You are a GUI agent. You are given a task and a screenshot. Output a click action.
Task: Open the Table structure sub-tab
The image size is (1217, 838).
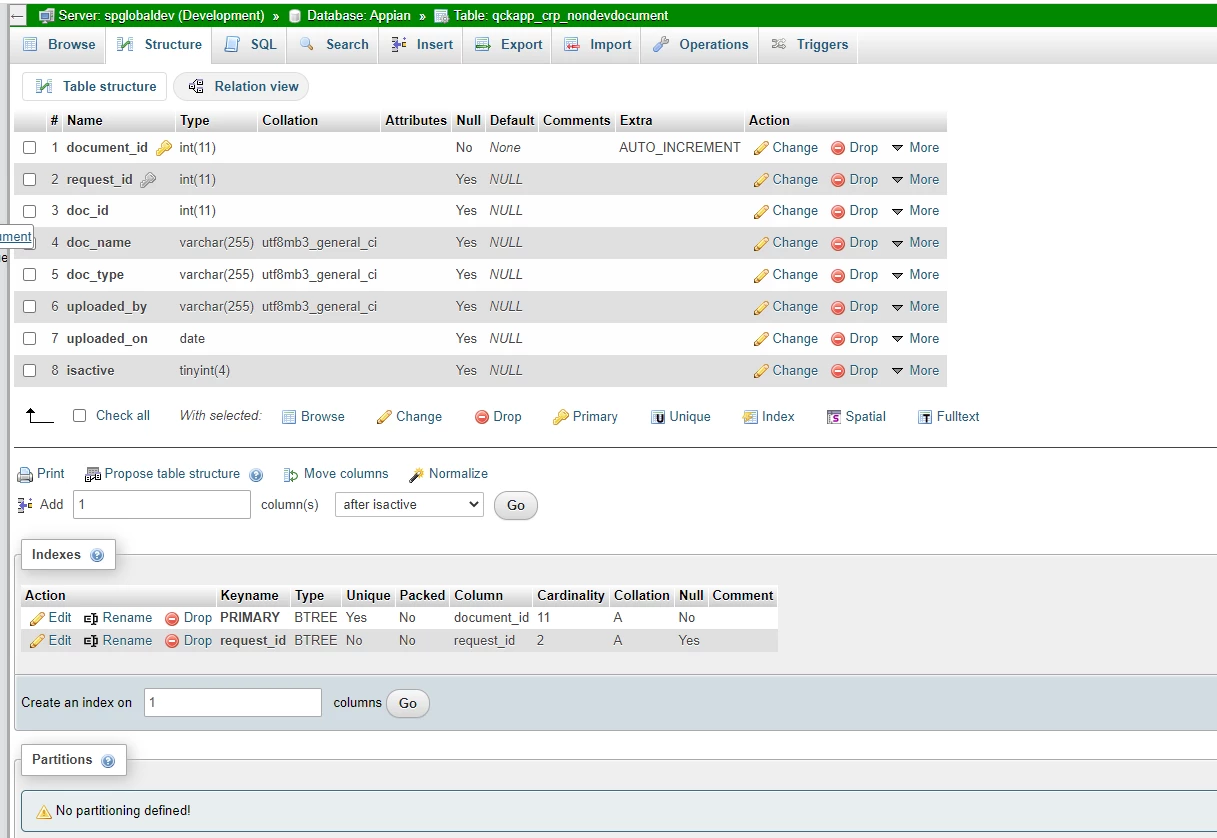point(96,87)
